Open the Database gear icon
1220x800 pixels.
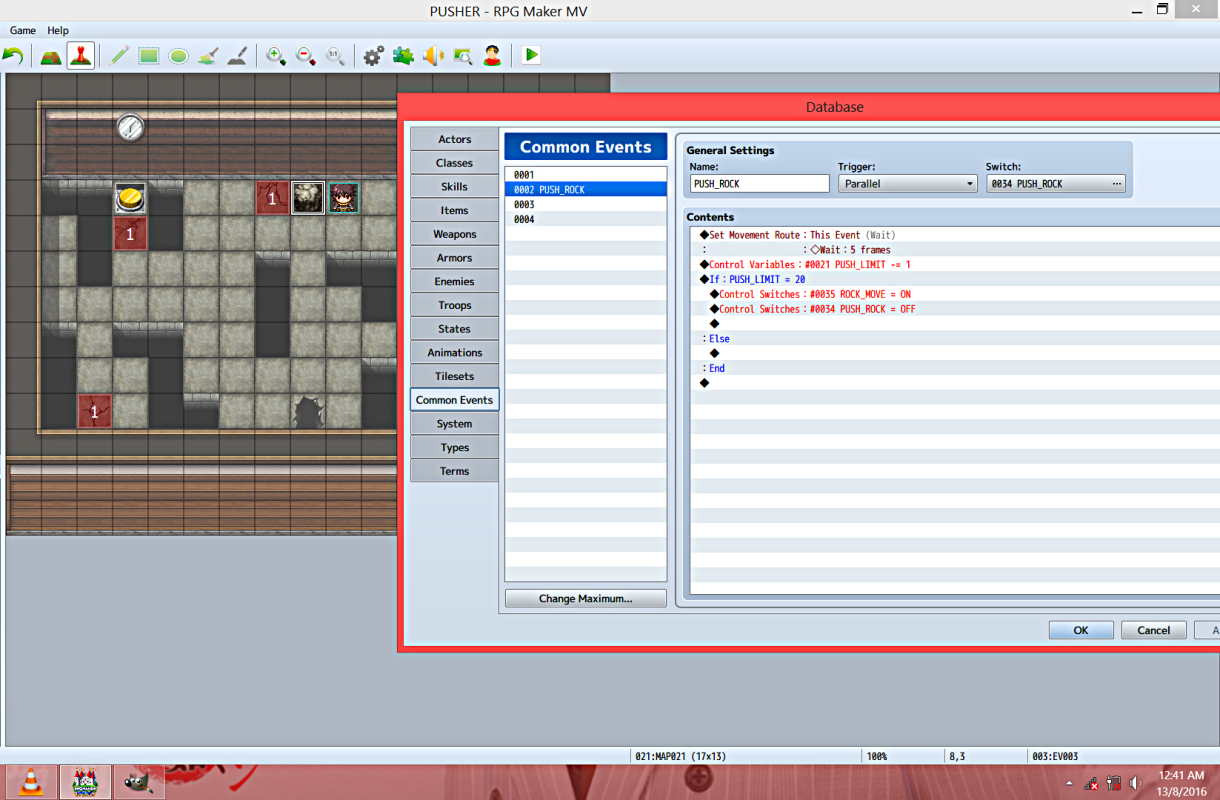tap(373, 56)
